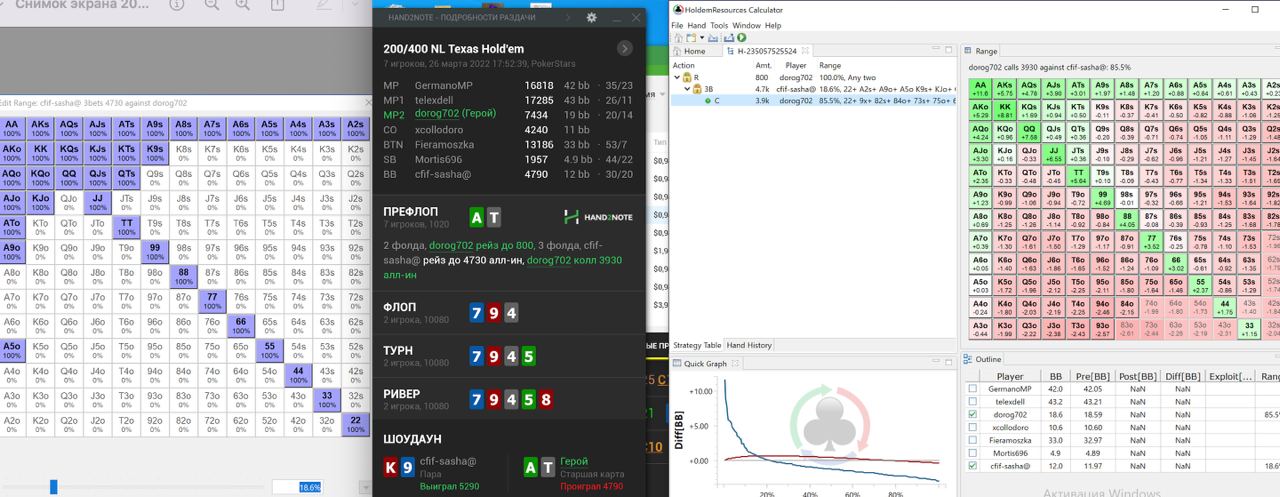
Task: Toggle the Mortis696 checkbox in Outline
Action: click(972, 453)
